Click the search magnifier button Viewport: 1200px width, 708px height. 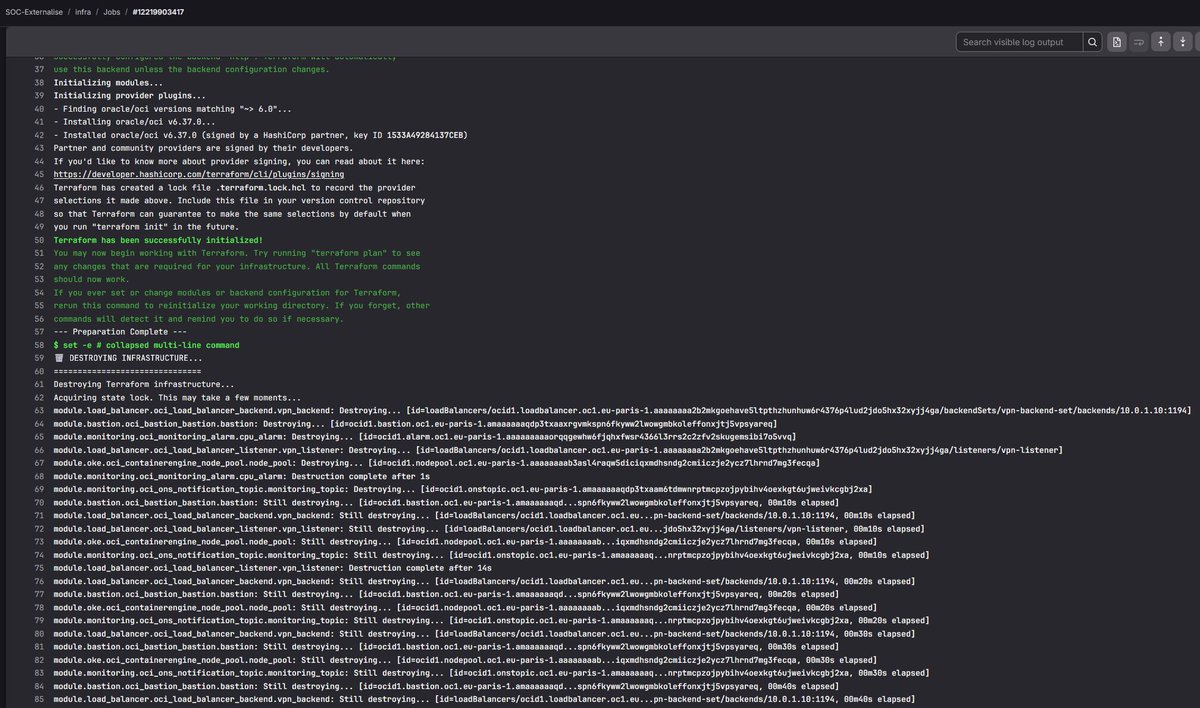coord(1093,42)
